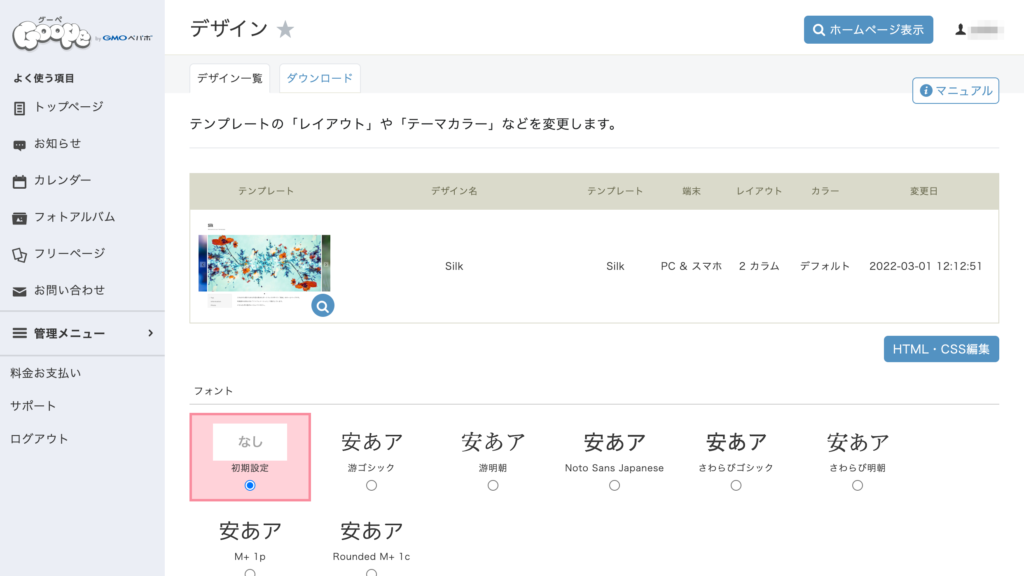1024x576 pixels.
Task: Open the トップページ sidebar icon
Action: 20,107
